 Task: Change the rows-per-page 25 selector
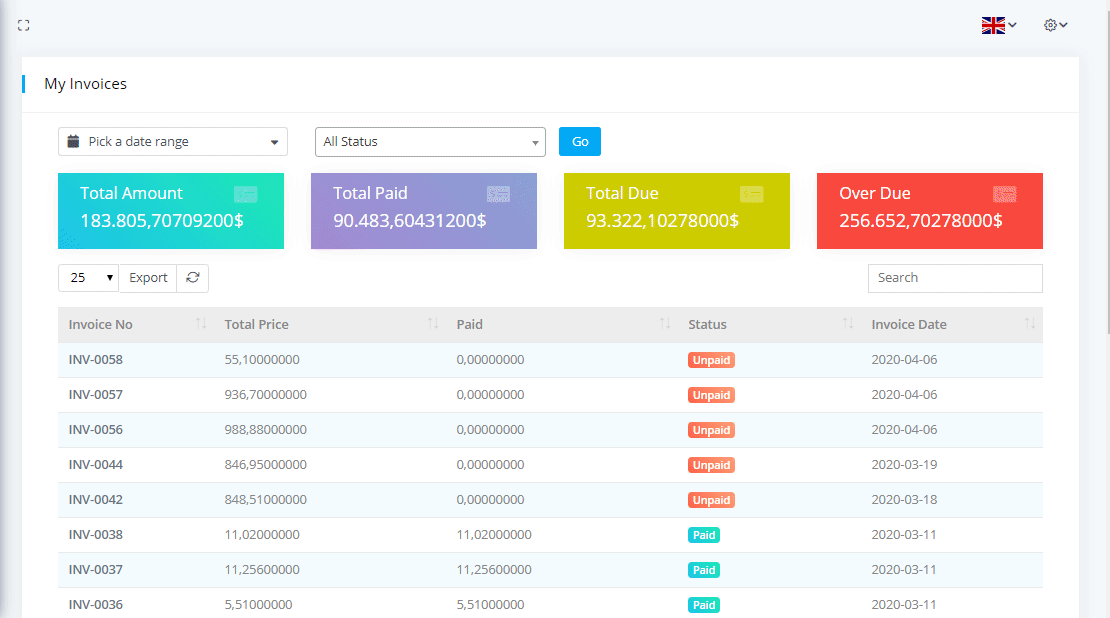88,278
